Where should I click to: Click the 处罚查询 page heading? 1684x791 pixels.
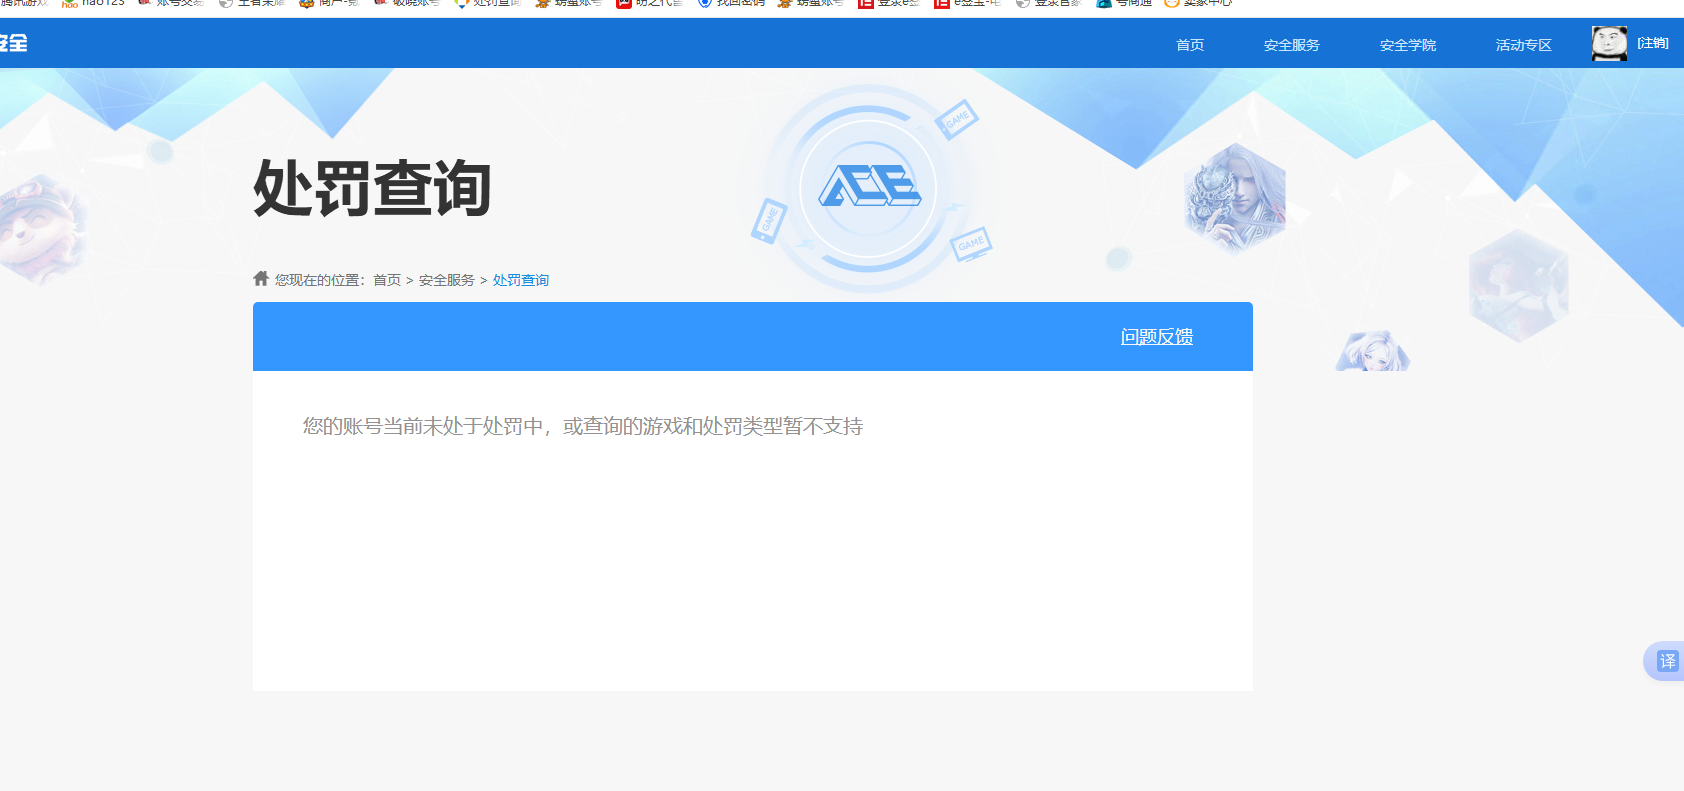click(x=372, y=188)
